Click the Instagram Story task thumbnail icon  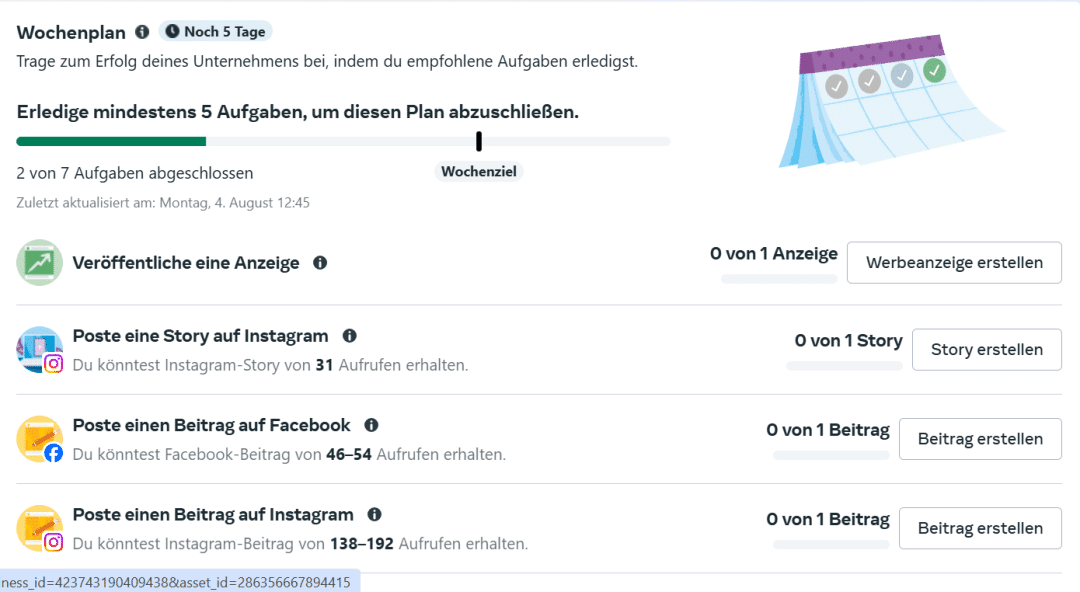click(x=40, y=350)
